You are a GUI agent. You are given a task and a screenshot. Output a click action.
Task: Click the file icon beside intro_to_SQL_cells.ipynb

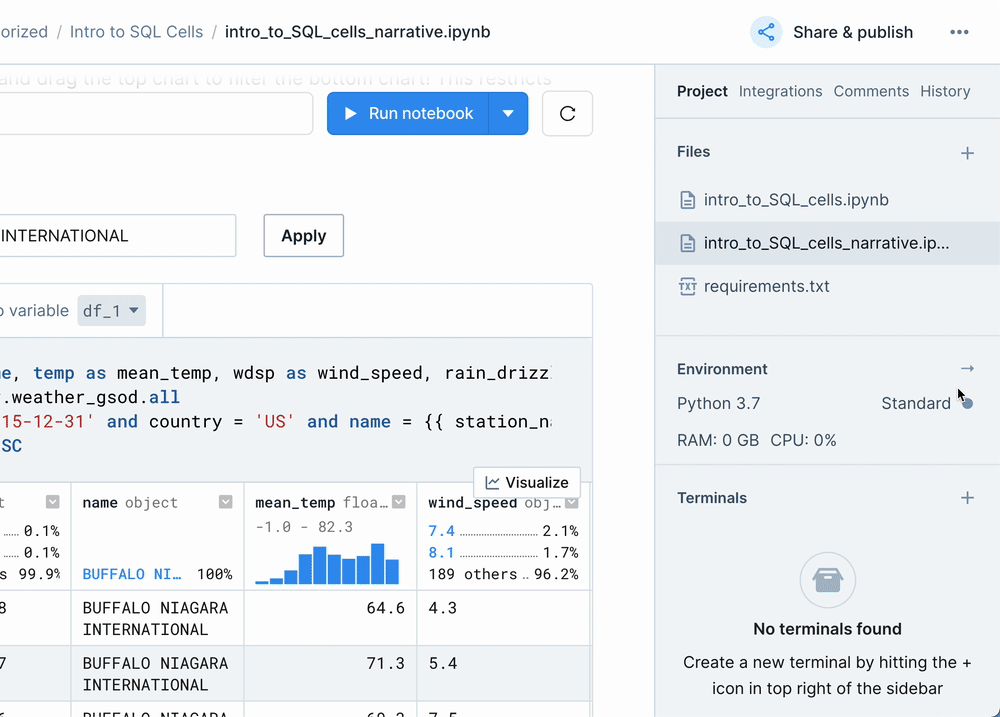(x=687, y=199)
